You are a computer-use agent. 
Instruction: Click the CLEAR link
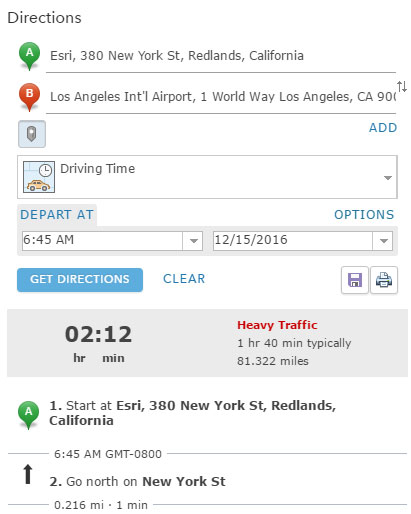[184, 279]
